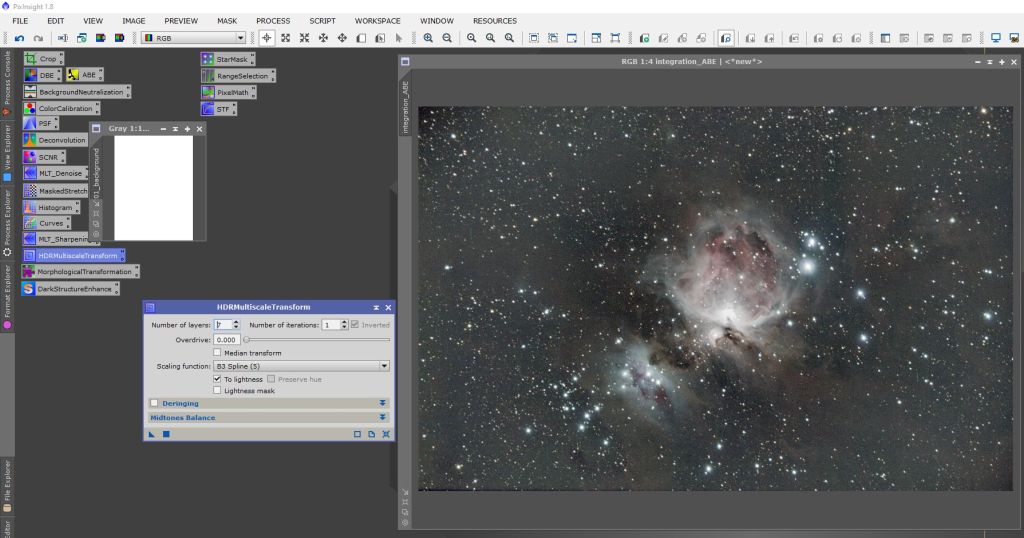Click the Number of layers input field
This screenshot has width=1024, height=538.
[x=222, y=325]
